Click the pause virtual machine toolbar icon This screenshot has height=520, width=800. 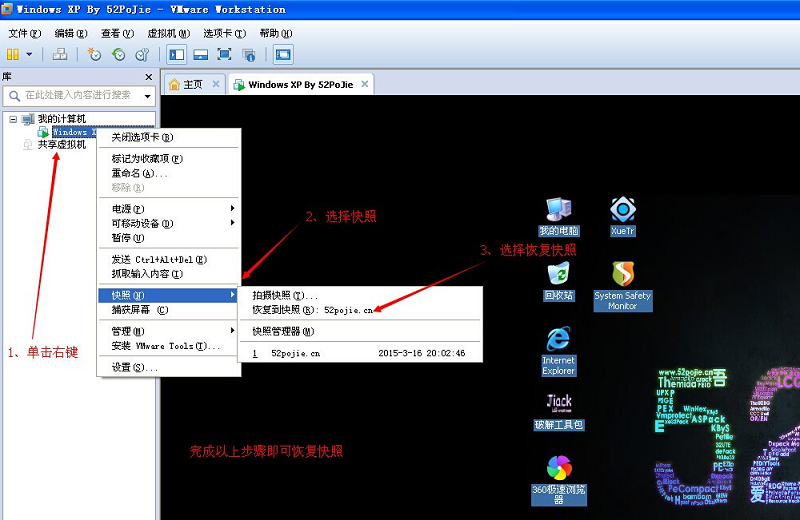[13, 54]
